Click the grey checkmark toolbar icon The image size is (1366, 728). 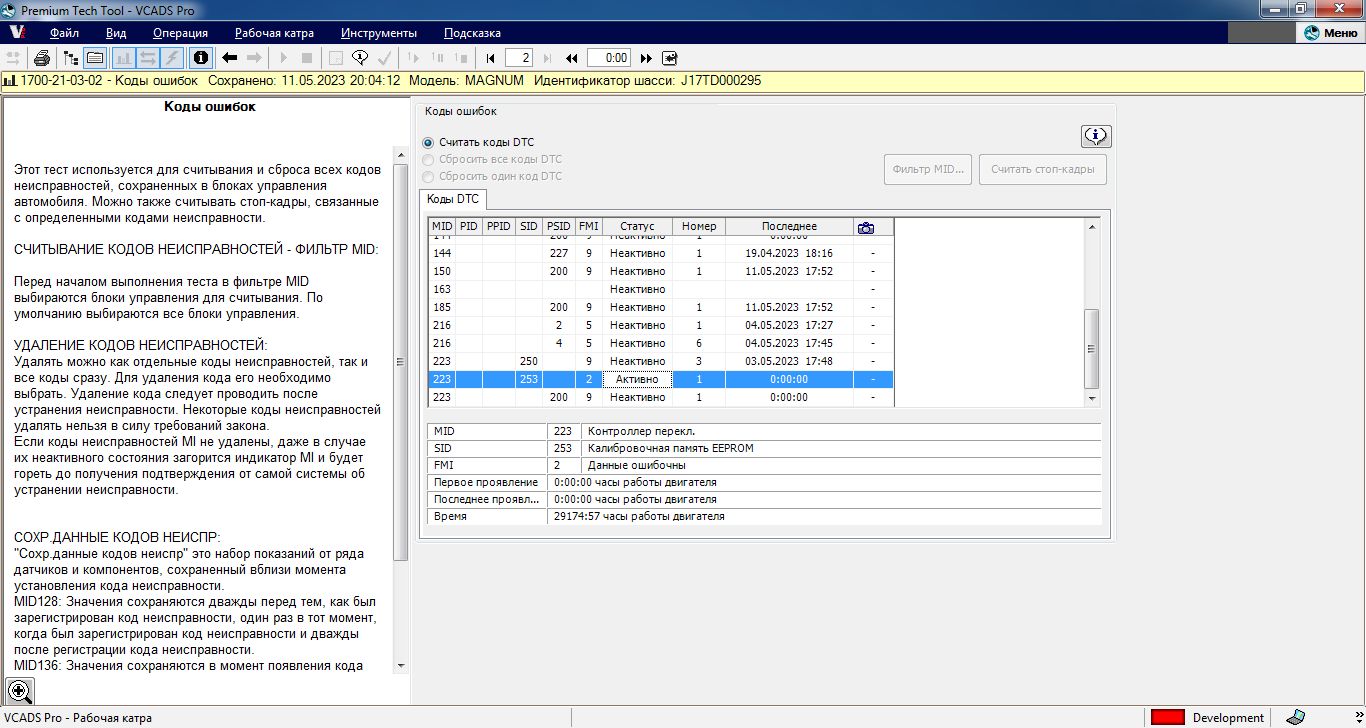(x=384, y=58)
